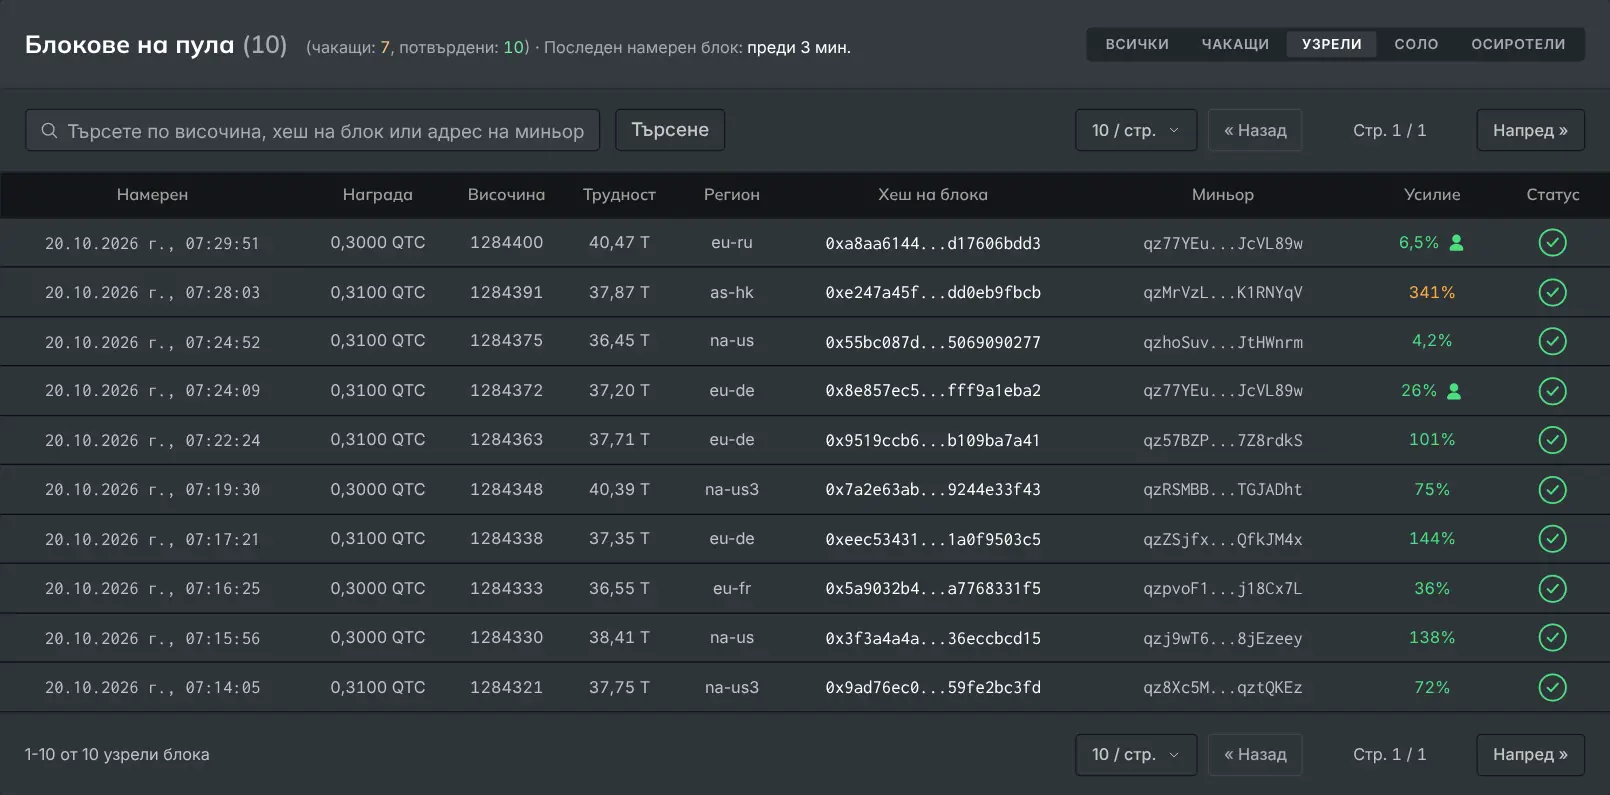Switch to the ЧАКАЩИ filter tab
Image resolution: width=1610 pixels, height=795 pixels.
tap(1235, 44)
